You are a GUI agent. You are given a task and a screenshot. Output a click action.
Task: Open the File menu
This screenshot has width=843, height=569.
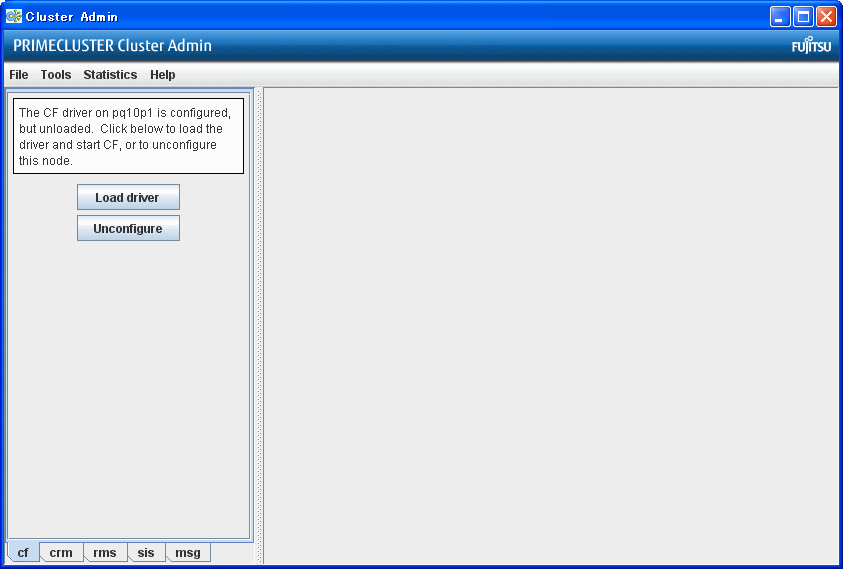point(19,75)
